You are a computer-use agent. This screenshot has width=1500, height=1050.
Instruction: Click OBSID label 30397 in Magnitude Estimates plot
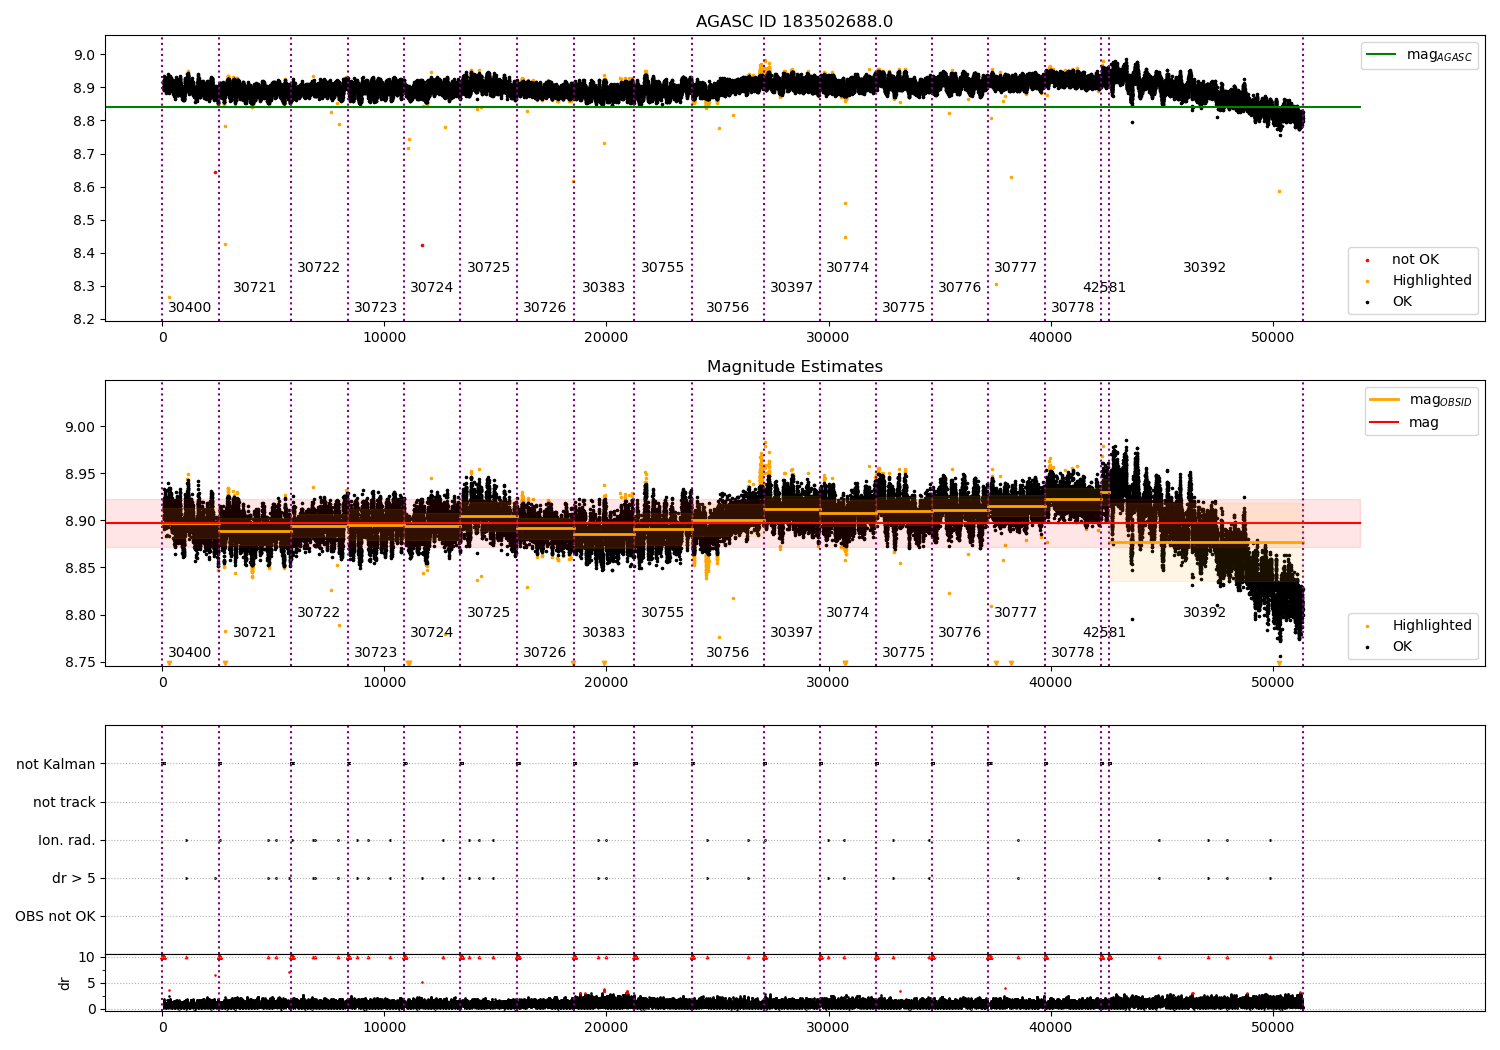[792, 633]
